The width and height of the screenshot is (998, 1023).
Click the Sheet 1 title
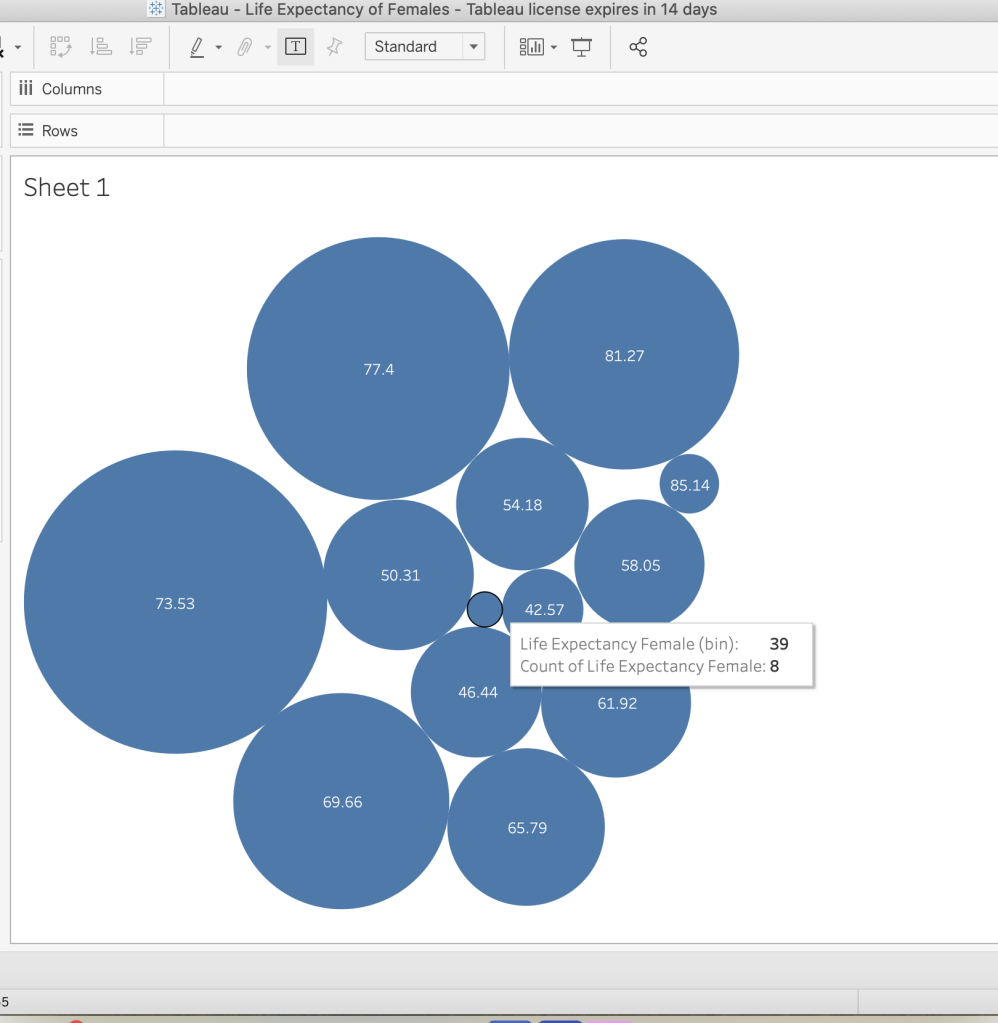pos(67,187)
